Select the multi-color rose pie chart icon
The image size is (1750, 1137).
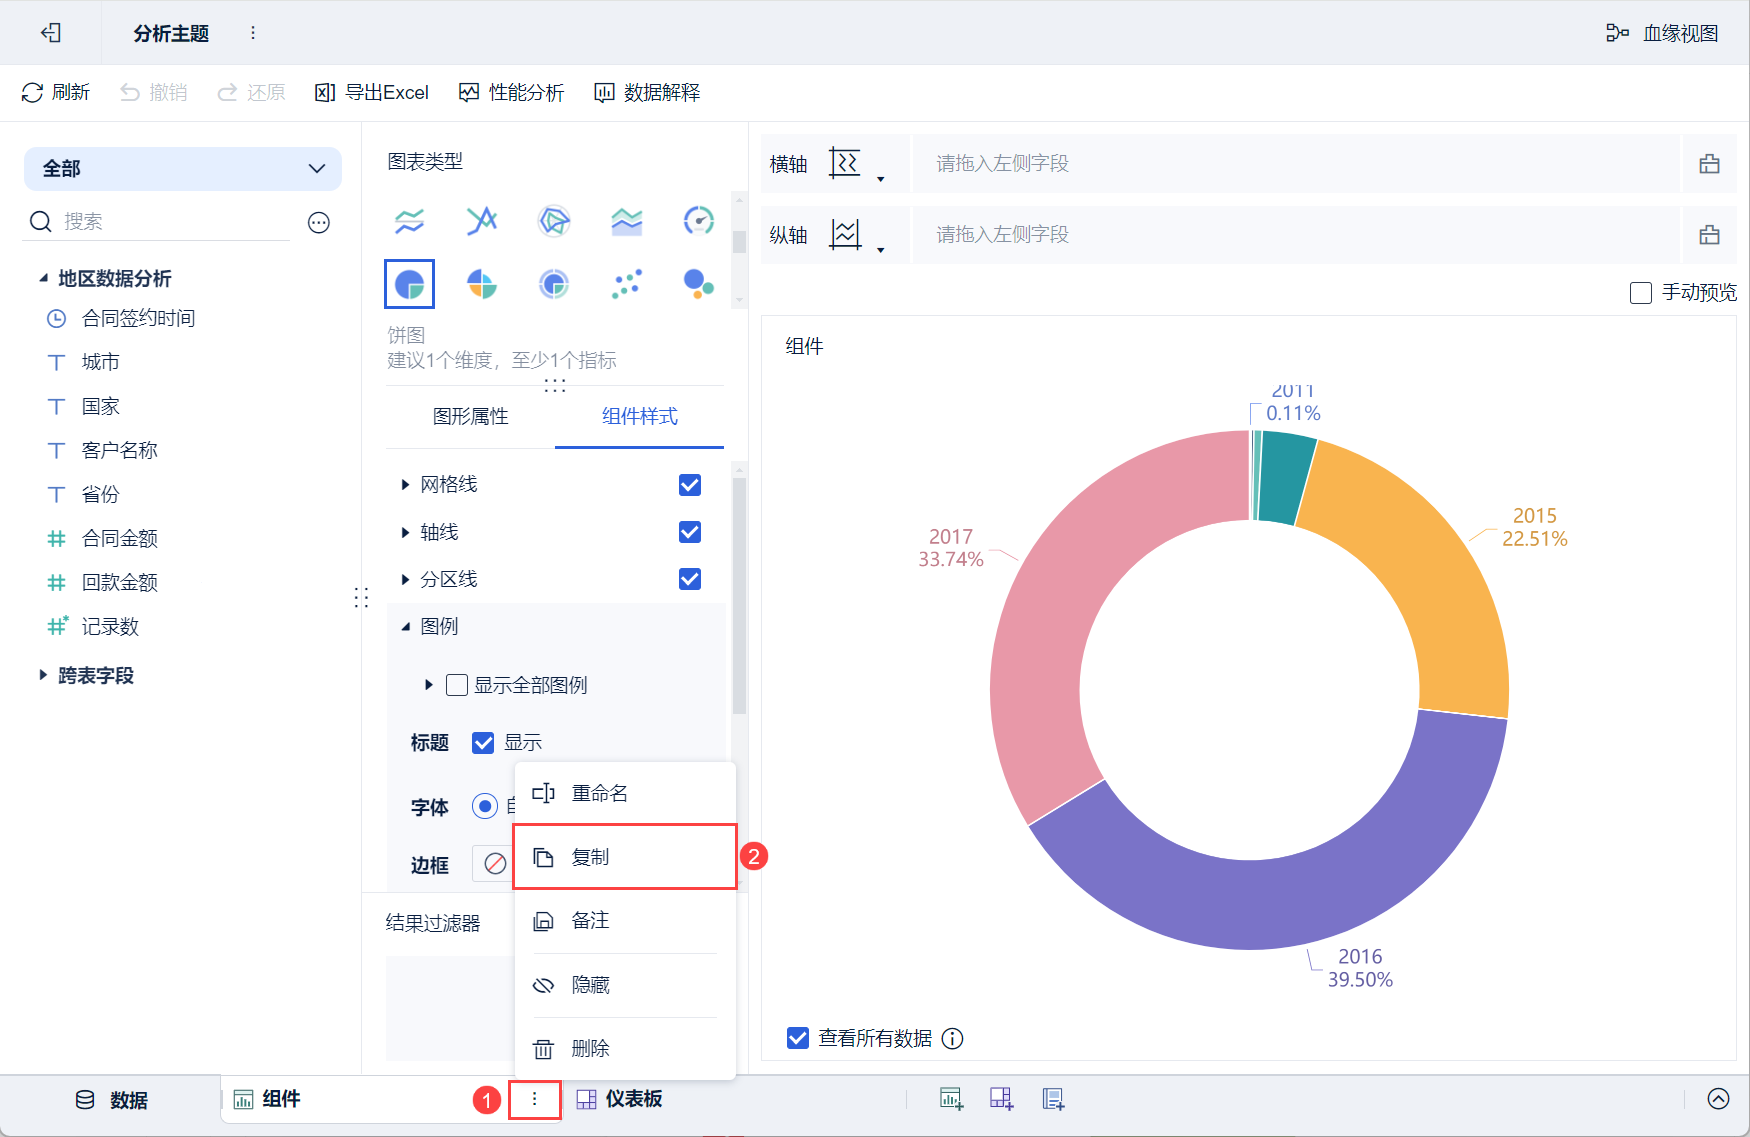point(482,284)
